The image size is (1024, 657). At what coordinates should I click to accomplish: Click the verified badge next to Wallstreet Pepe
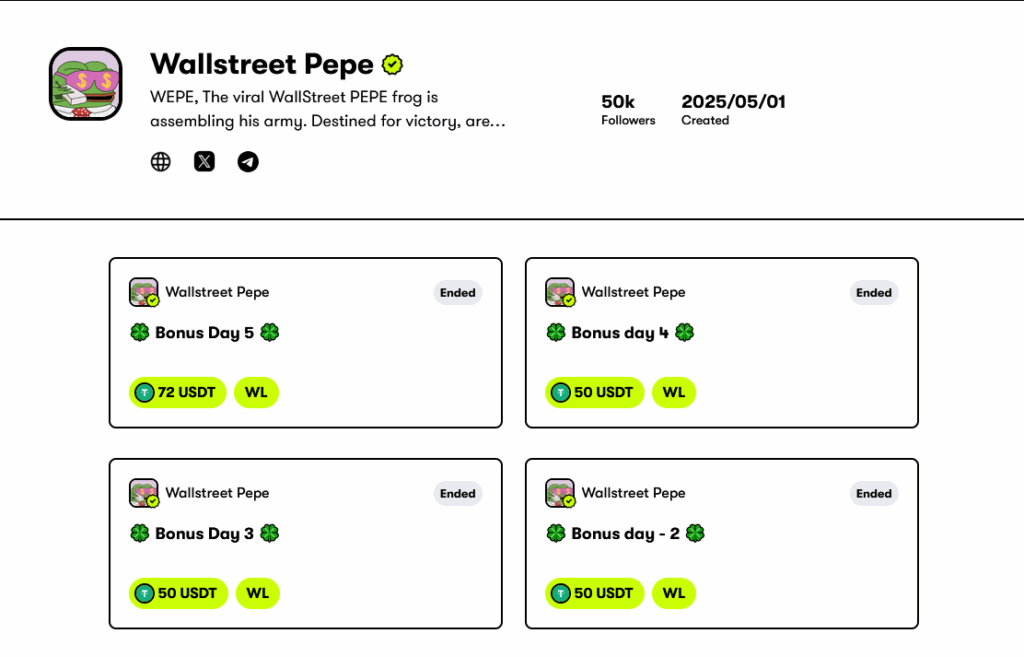tap(393, 65)
